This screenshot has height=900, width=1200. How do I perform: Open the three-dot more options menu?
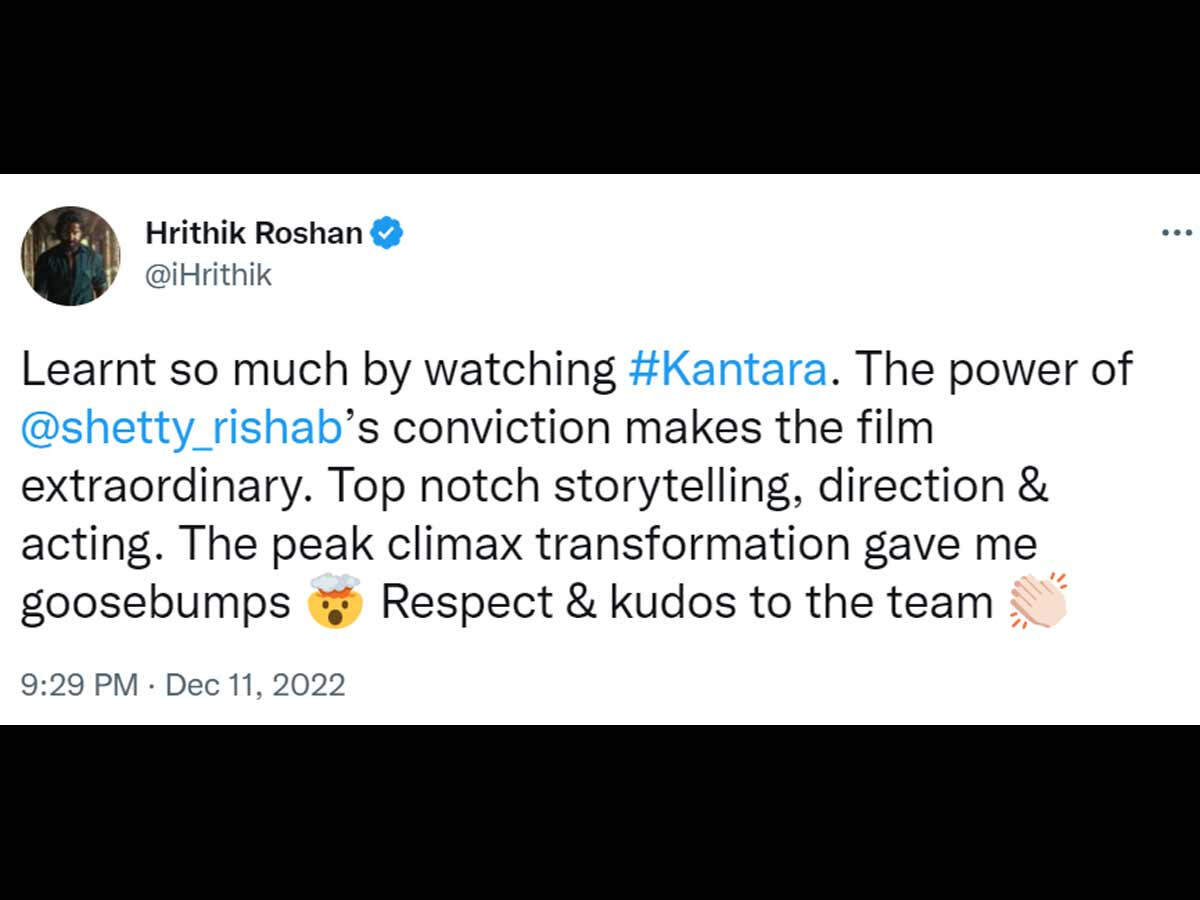tap(1177, 233)
